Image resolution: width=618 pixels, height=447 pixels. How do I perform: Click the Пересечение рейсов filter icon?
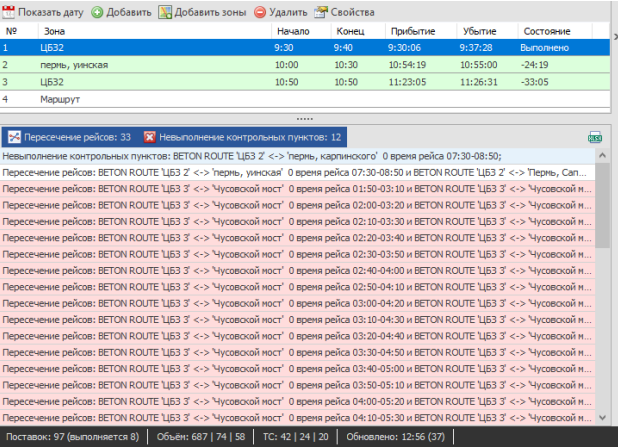point(15,136)
